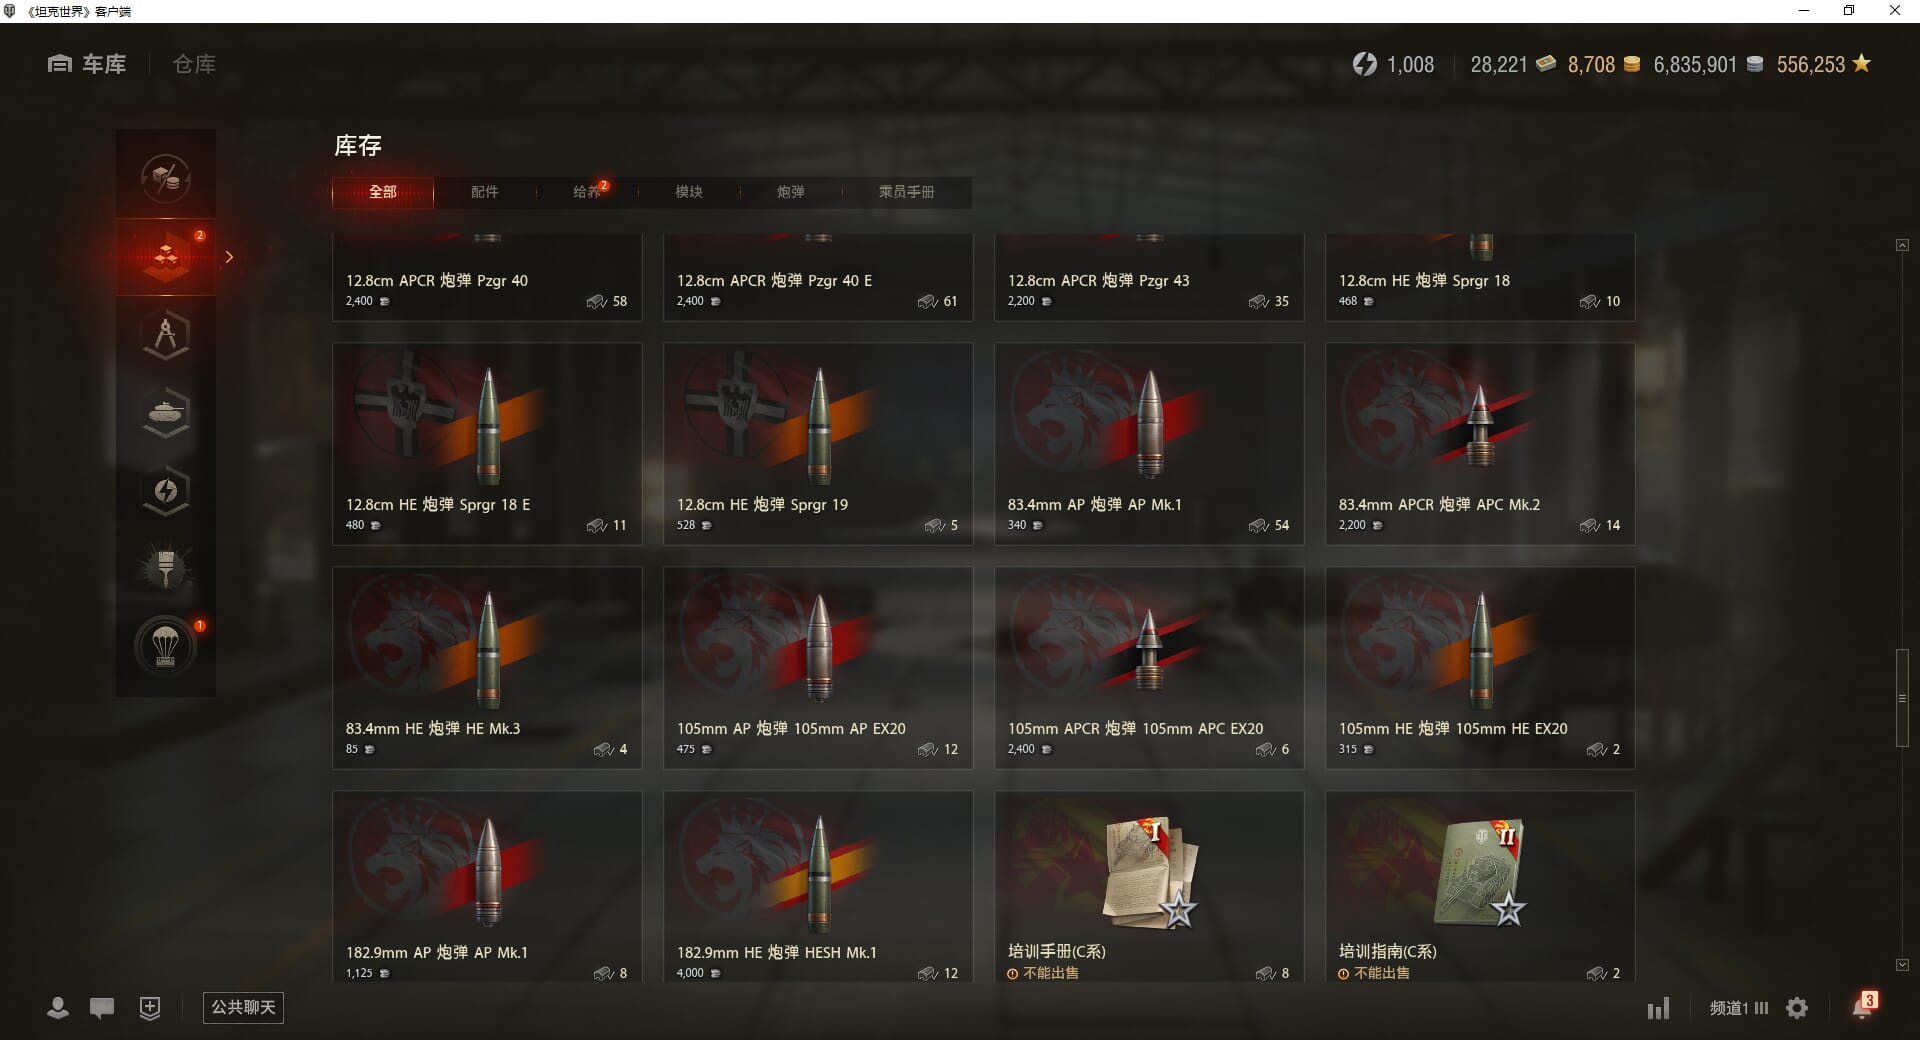Click the signal bars statistics icon
Viewport: 1920px width, 1040px height.
tap(1658, 1008)
